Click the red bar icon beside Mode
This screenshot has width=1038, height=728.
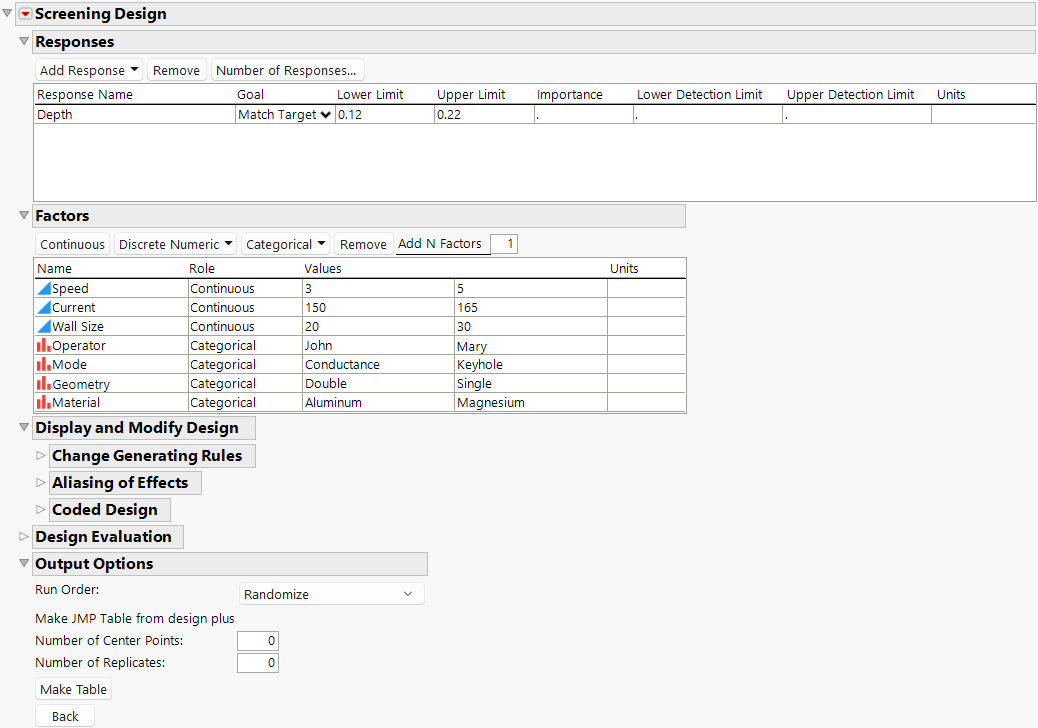click(44, 364)
